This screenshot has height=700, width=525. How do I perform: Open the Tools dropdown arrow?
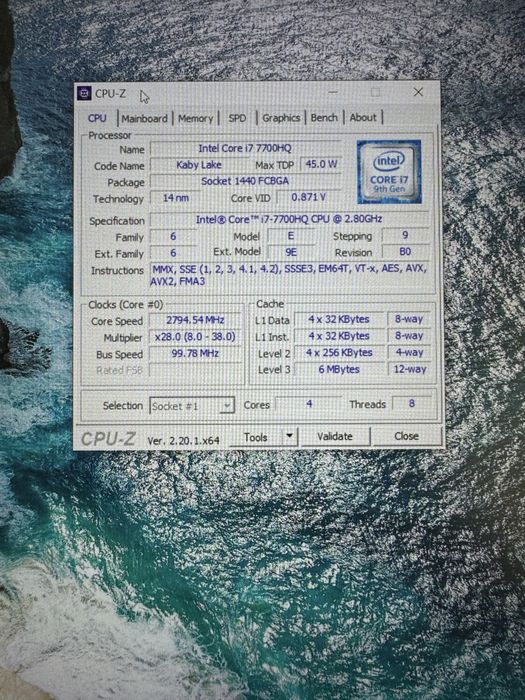tap(289, 436)
